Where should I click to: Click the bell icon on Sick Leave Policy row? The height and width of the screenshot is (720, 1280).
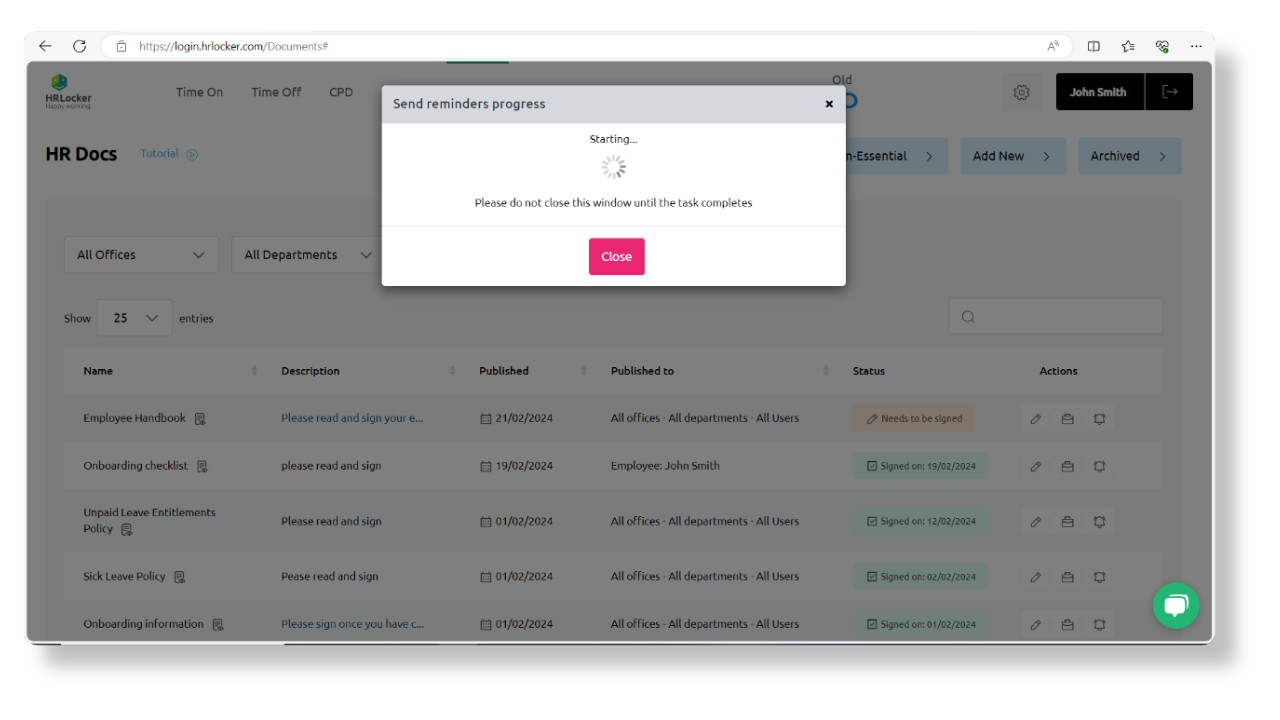pos(1099,576)
